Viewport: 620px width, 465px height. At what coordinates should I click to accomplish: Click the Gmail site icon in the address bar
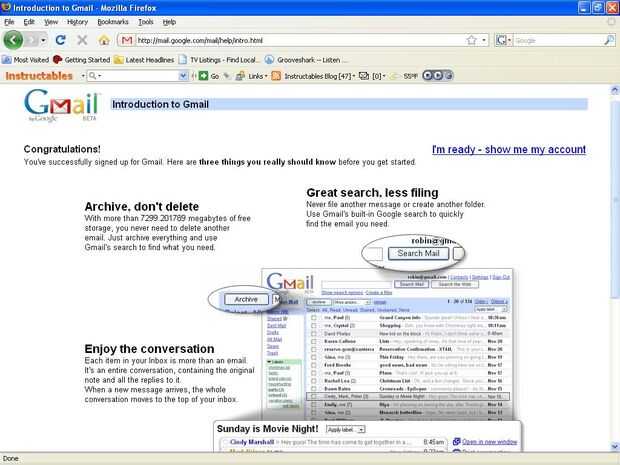[127, 40]
